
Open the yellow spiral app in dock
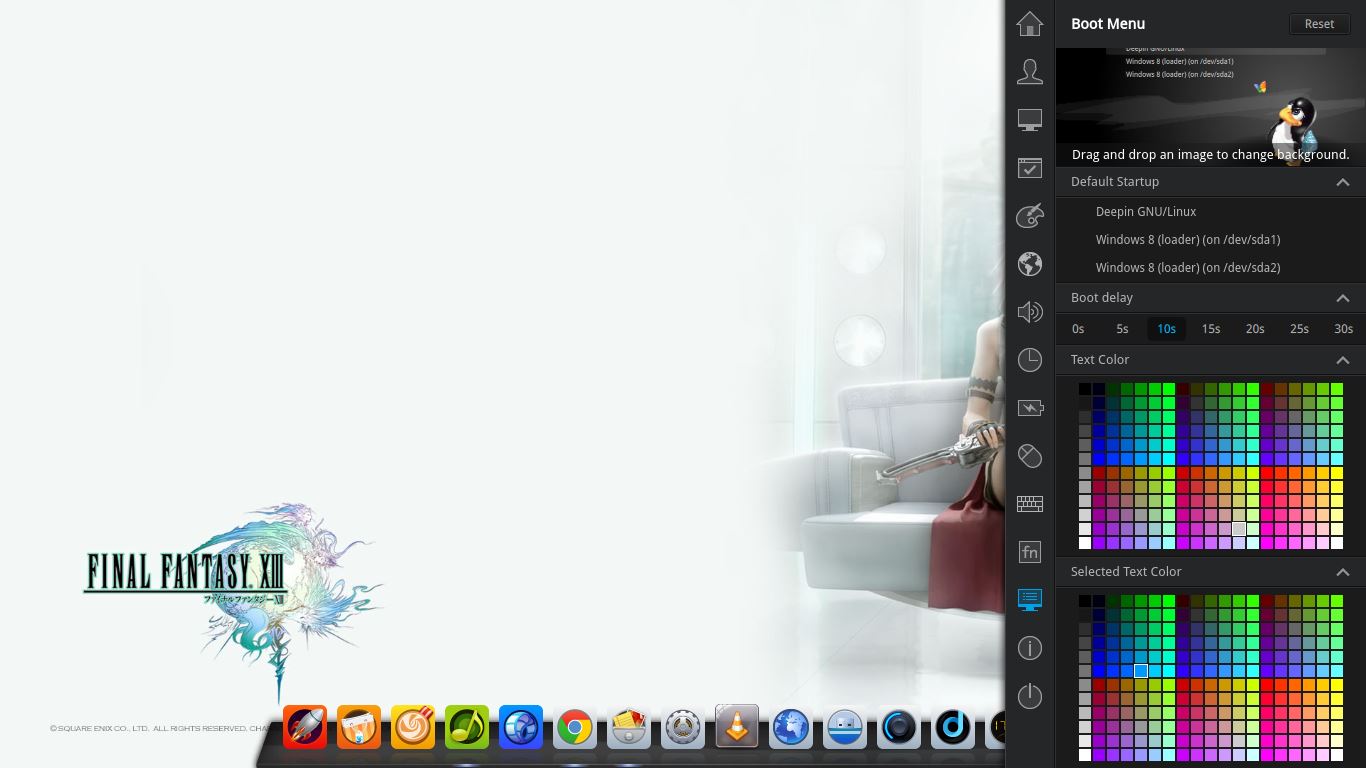pos(413,727)
